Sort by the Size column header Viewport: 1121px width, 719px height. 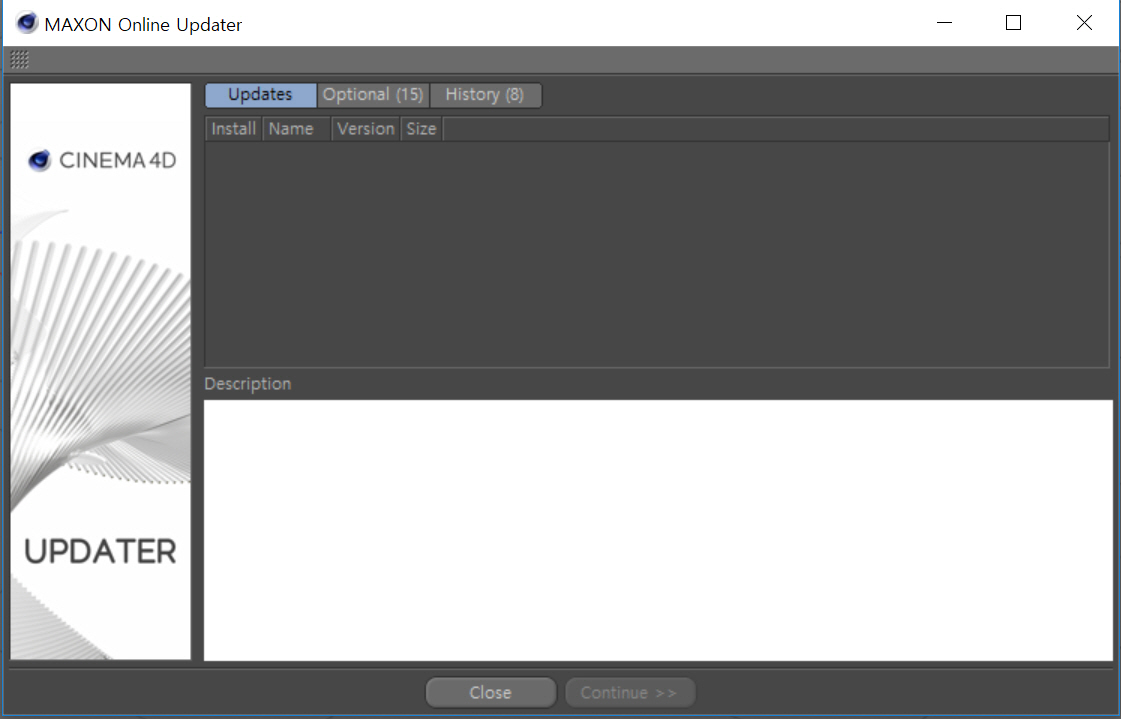(422, 129)
